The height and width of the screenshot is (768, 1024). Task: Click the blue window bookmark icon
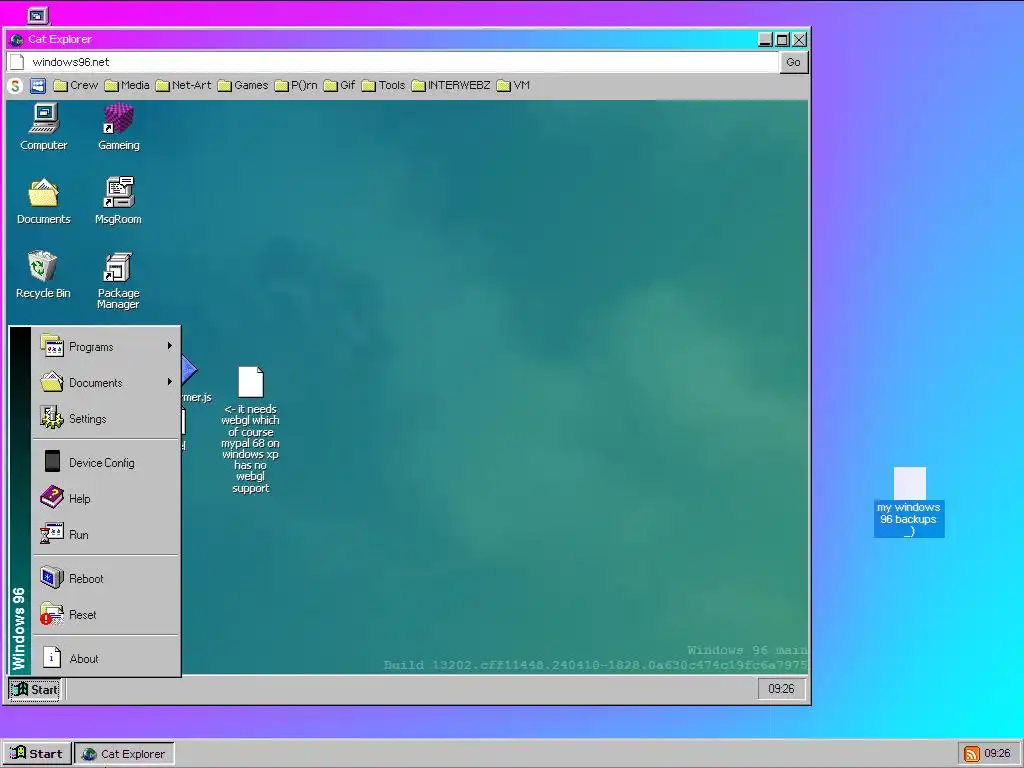38,86
